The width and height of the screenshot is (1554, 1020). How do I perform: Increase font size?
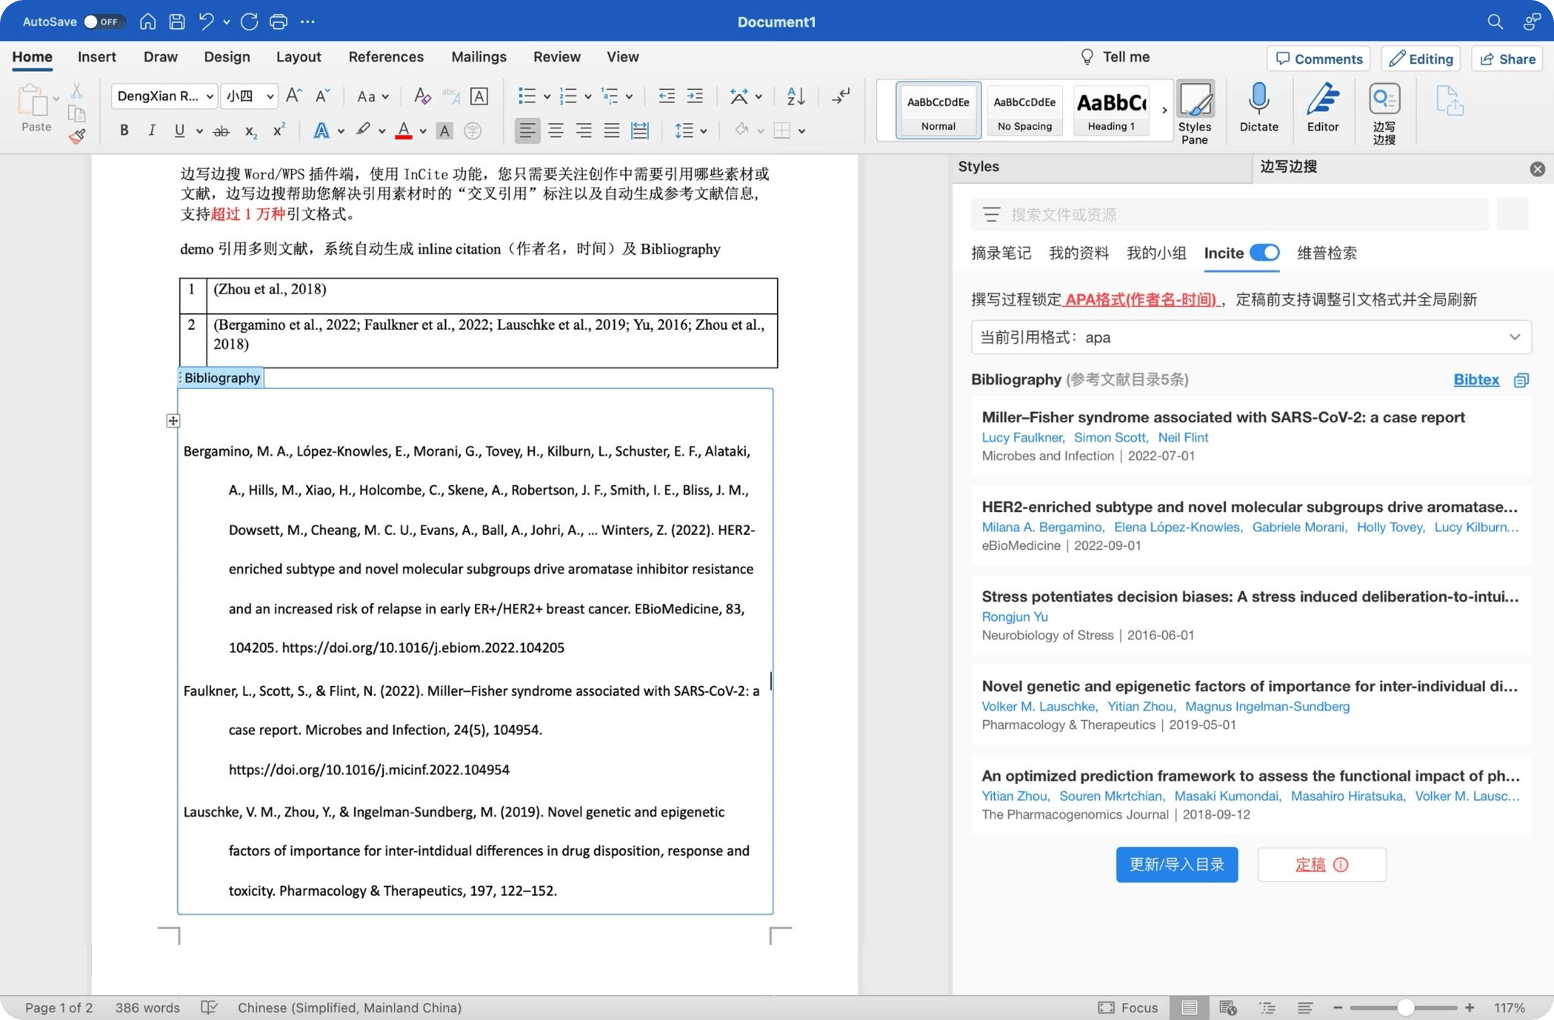coord(293,96)
